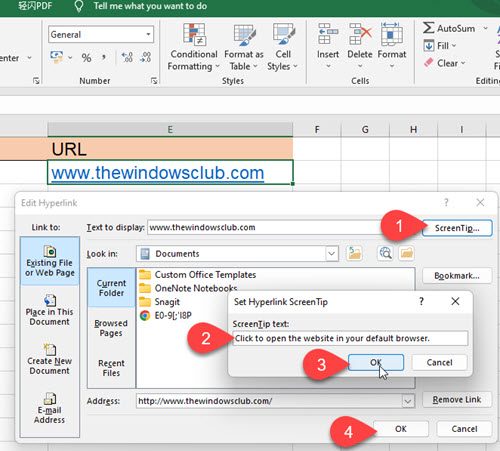Click Browse the Web icon
Screen dimensions: 500x451
click(385, 253)
